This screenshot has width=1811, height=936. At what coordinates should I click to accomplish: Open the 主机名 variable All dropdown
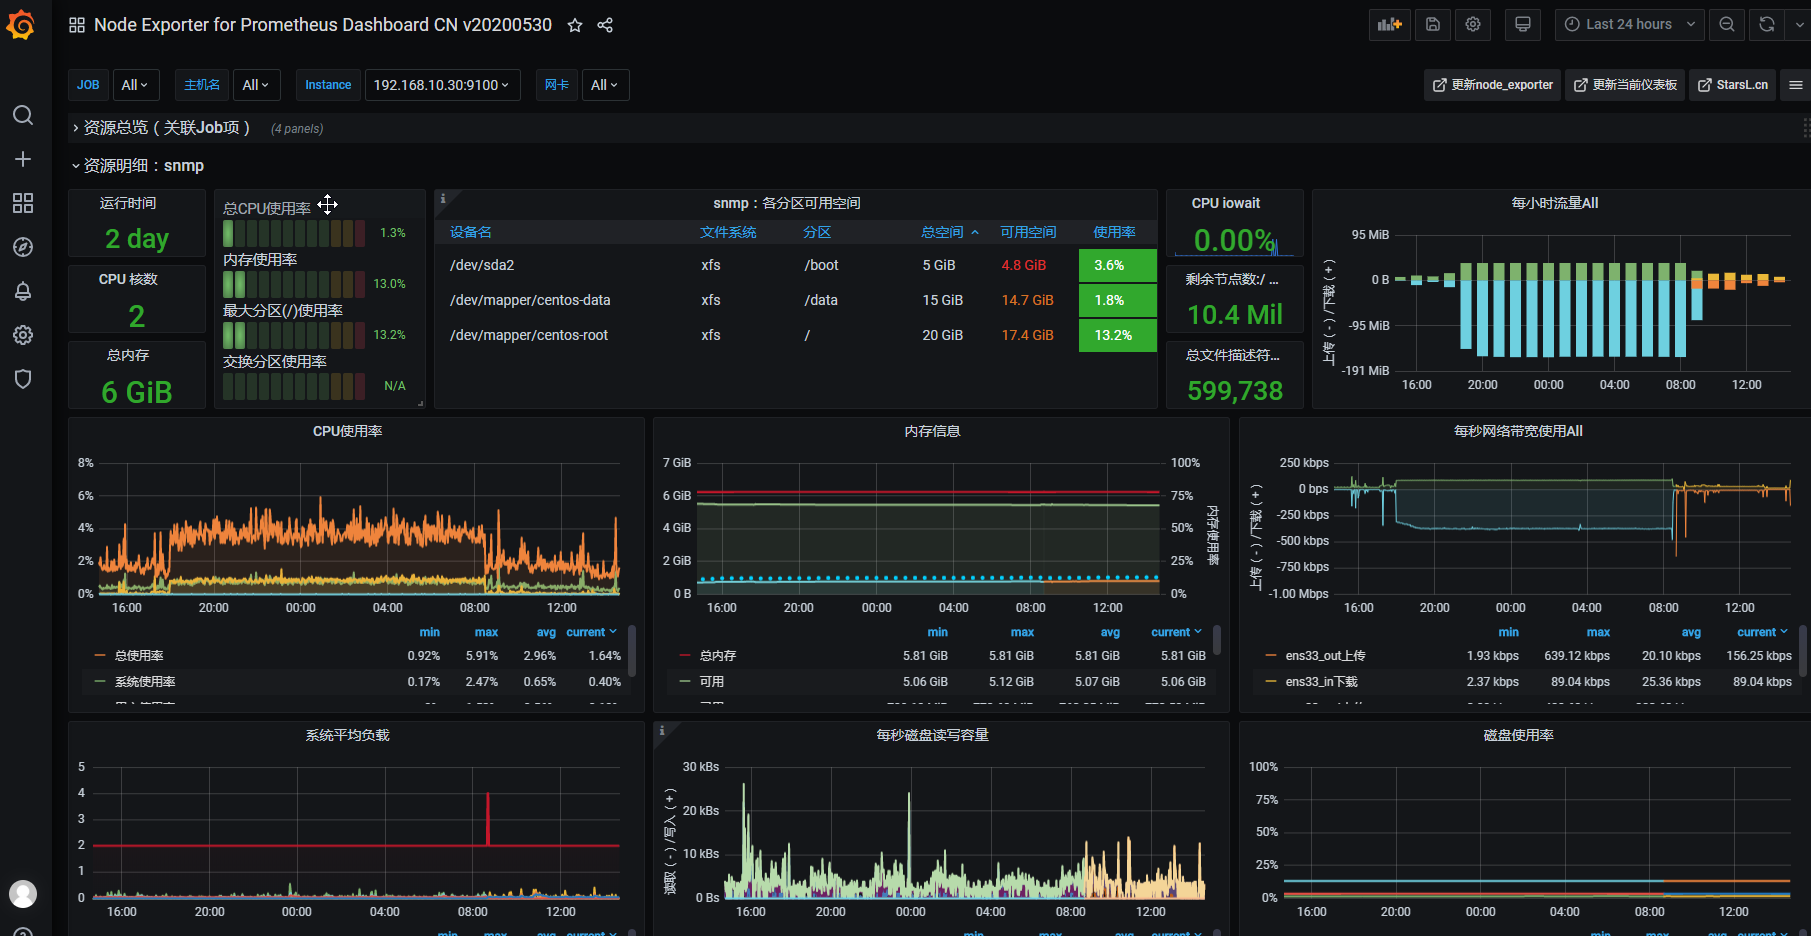255,85
